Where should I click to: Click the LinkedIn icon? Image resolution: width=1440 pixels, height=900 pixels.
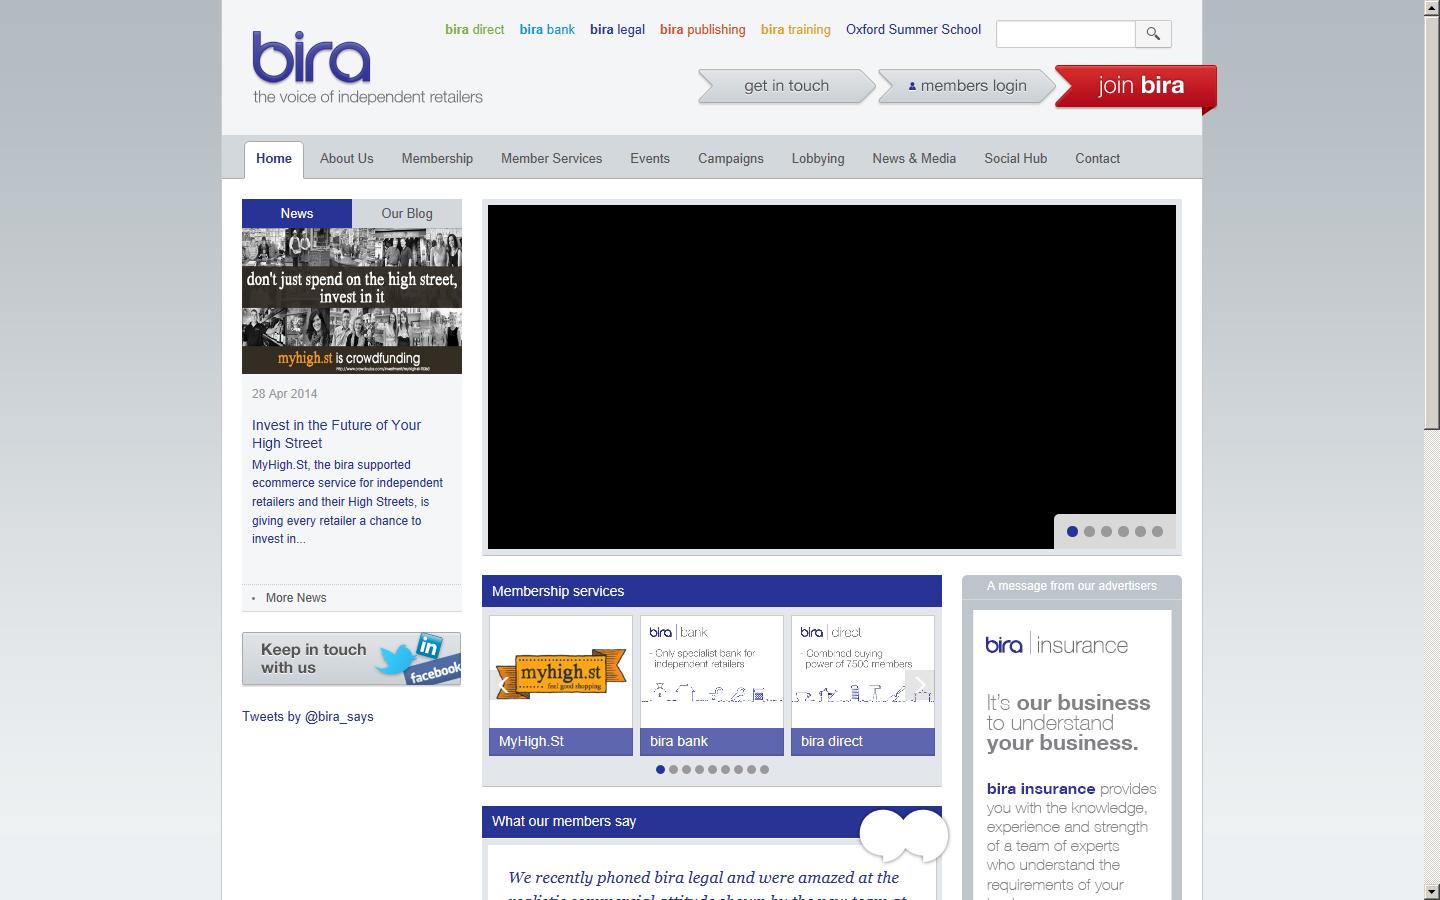pyautogui.click(x=428, y=647)
